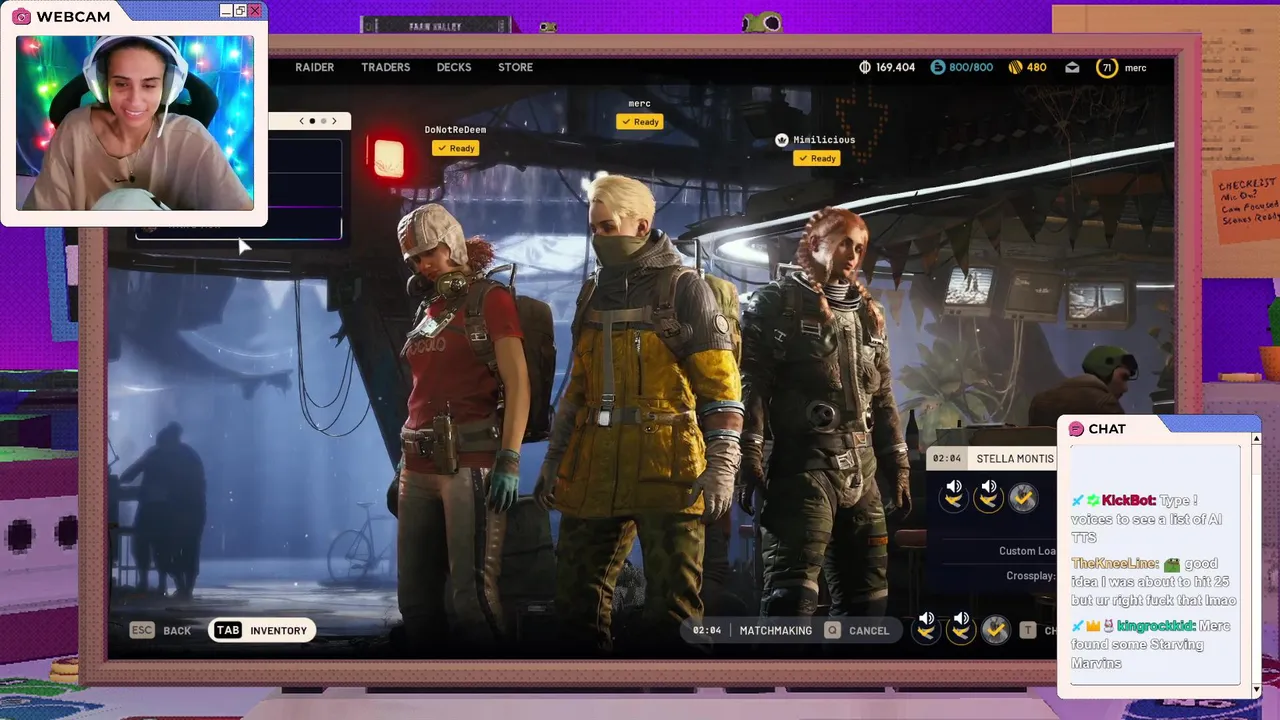The height and width of the screenshot is (720, 1280).
Task: Click KickBot username in chat
Action: pos(1128,500)
